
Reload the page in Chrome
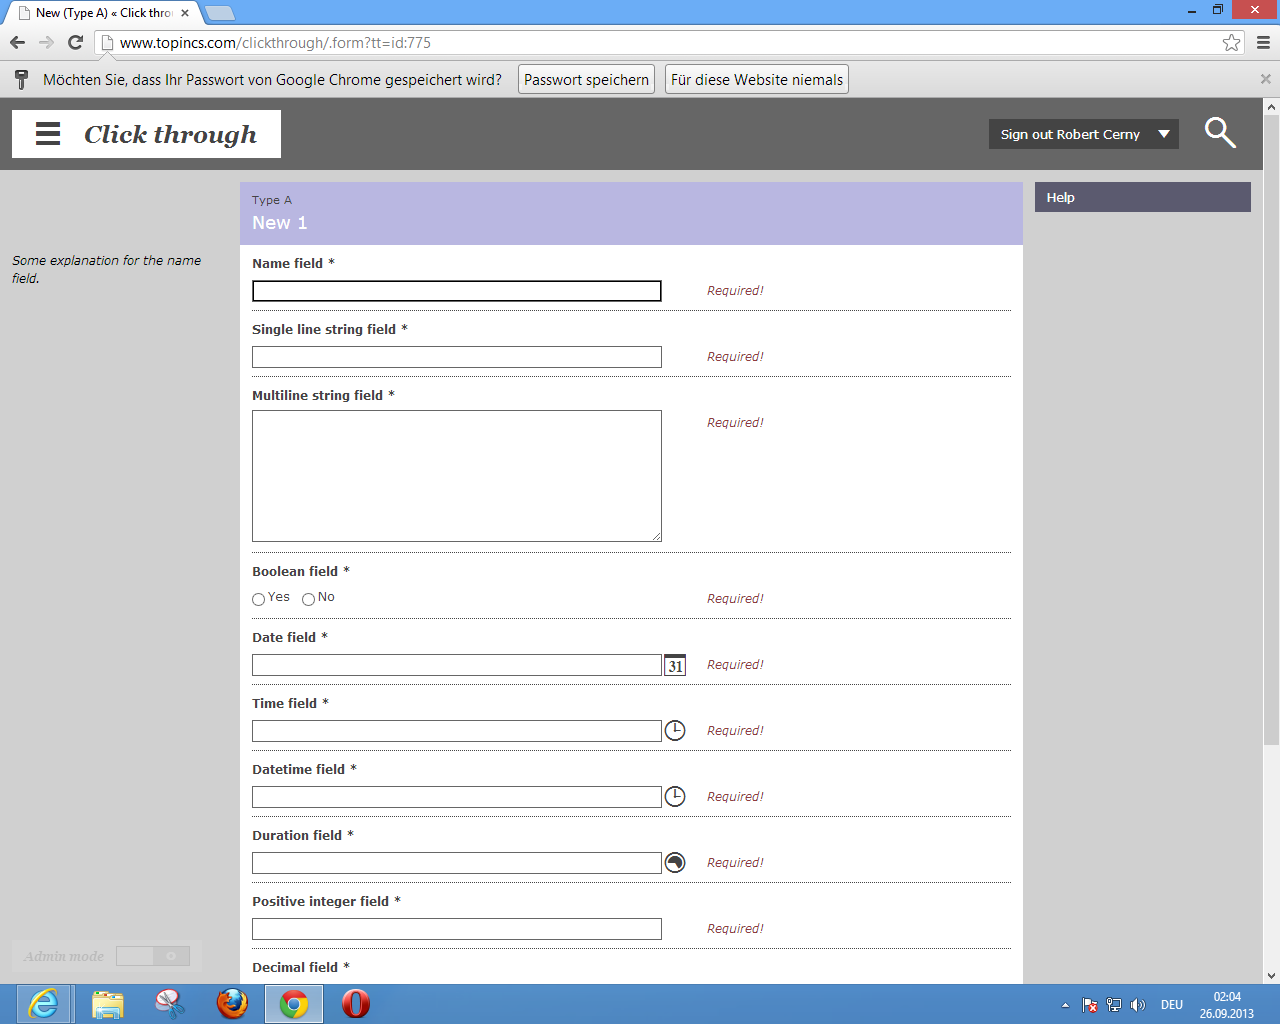click(75, 43)
